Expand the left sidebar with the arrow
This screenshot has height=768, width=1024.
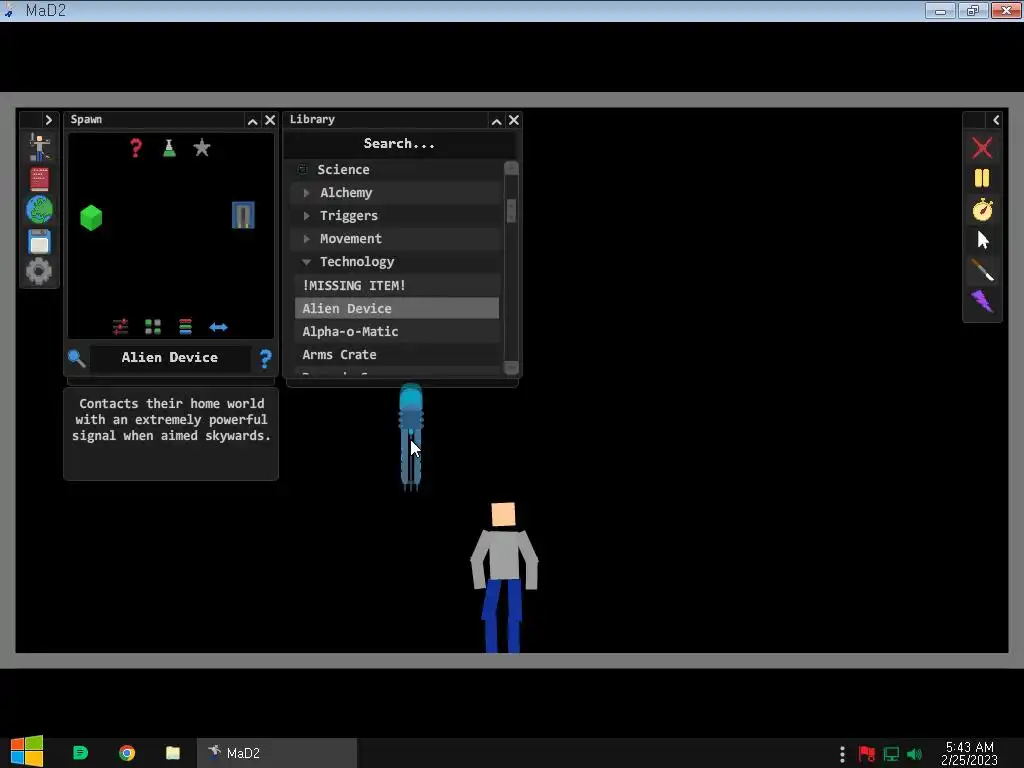click(48, 120)
